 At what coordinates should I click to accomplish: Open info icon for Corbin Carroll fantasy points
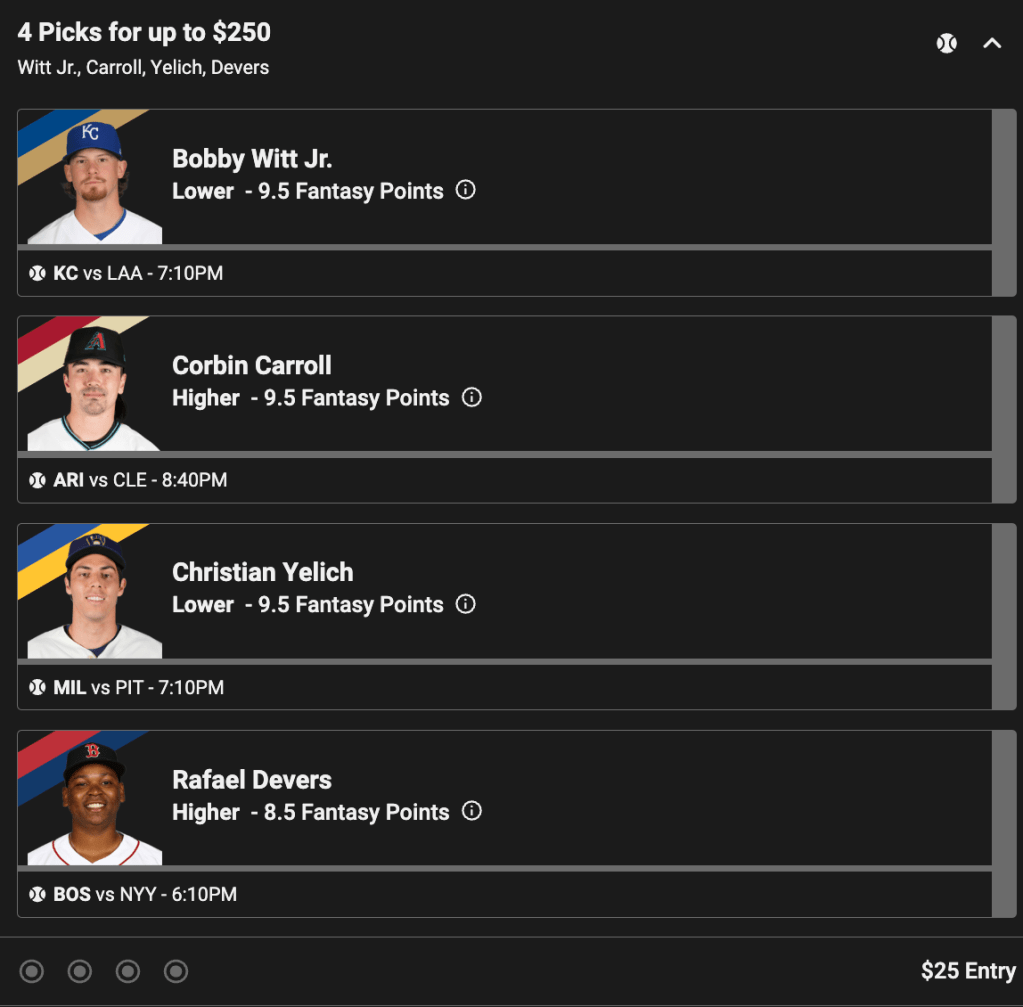[x=472, y=397]
